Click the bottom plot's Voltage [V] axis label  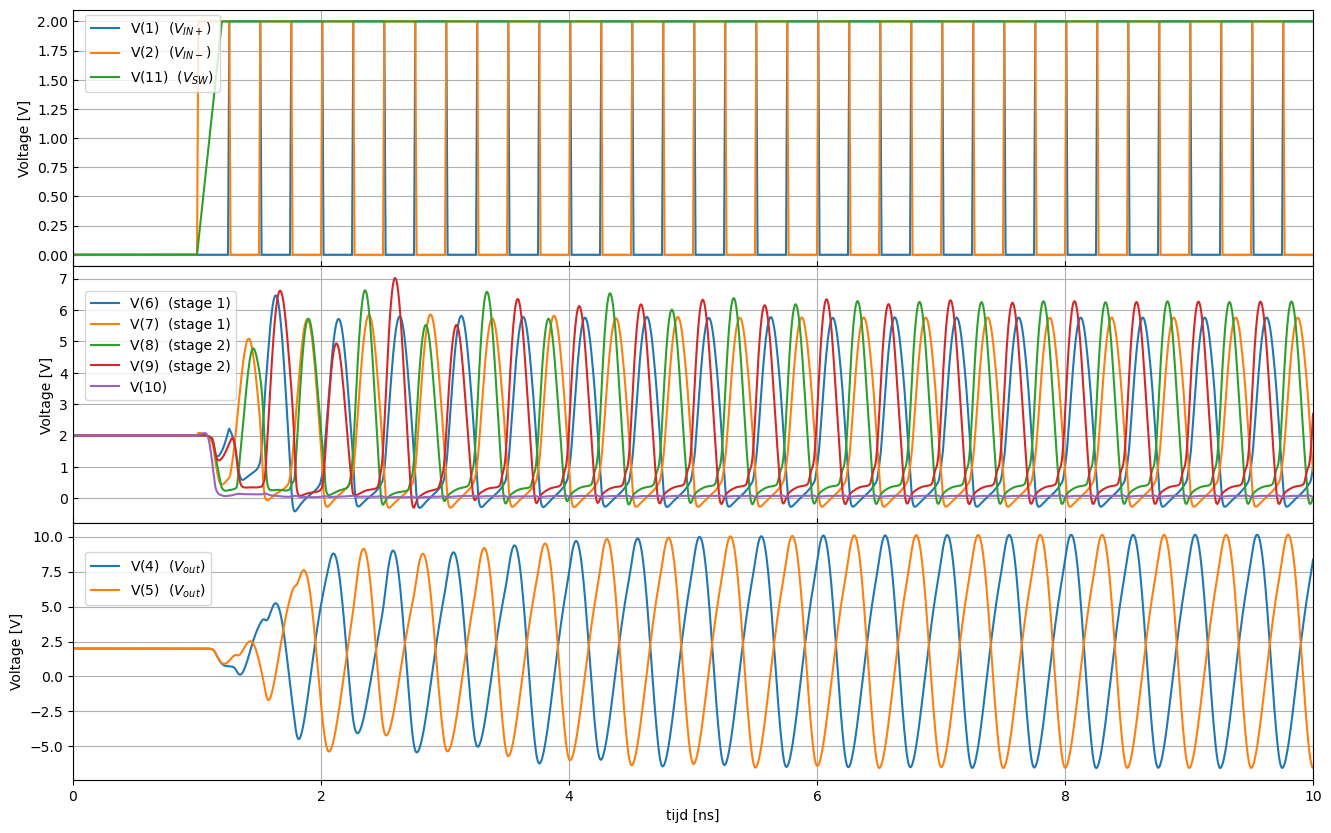(16, 651)
